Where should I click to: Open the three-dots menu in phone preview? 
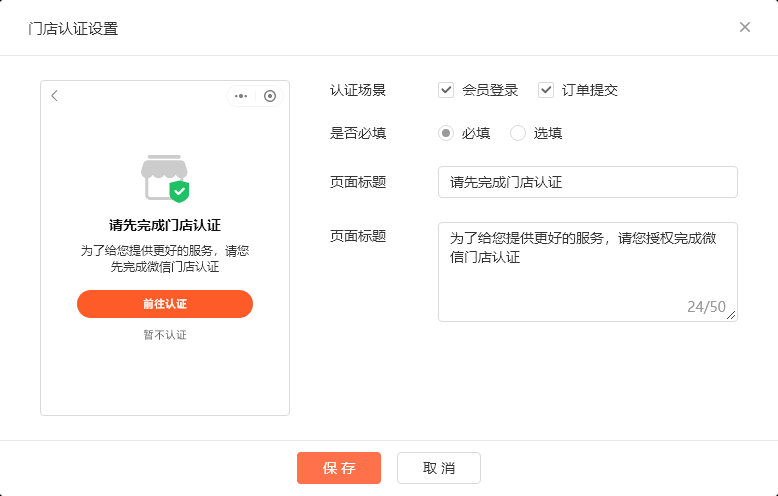pyautogui.click(x=241, y=96)
